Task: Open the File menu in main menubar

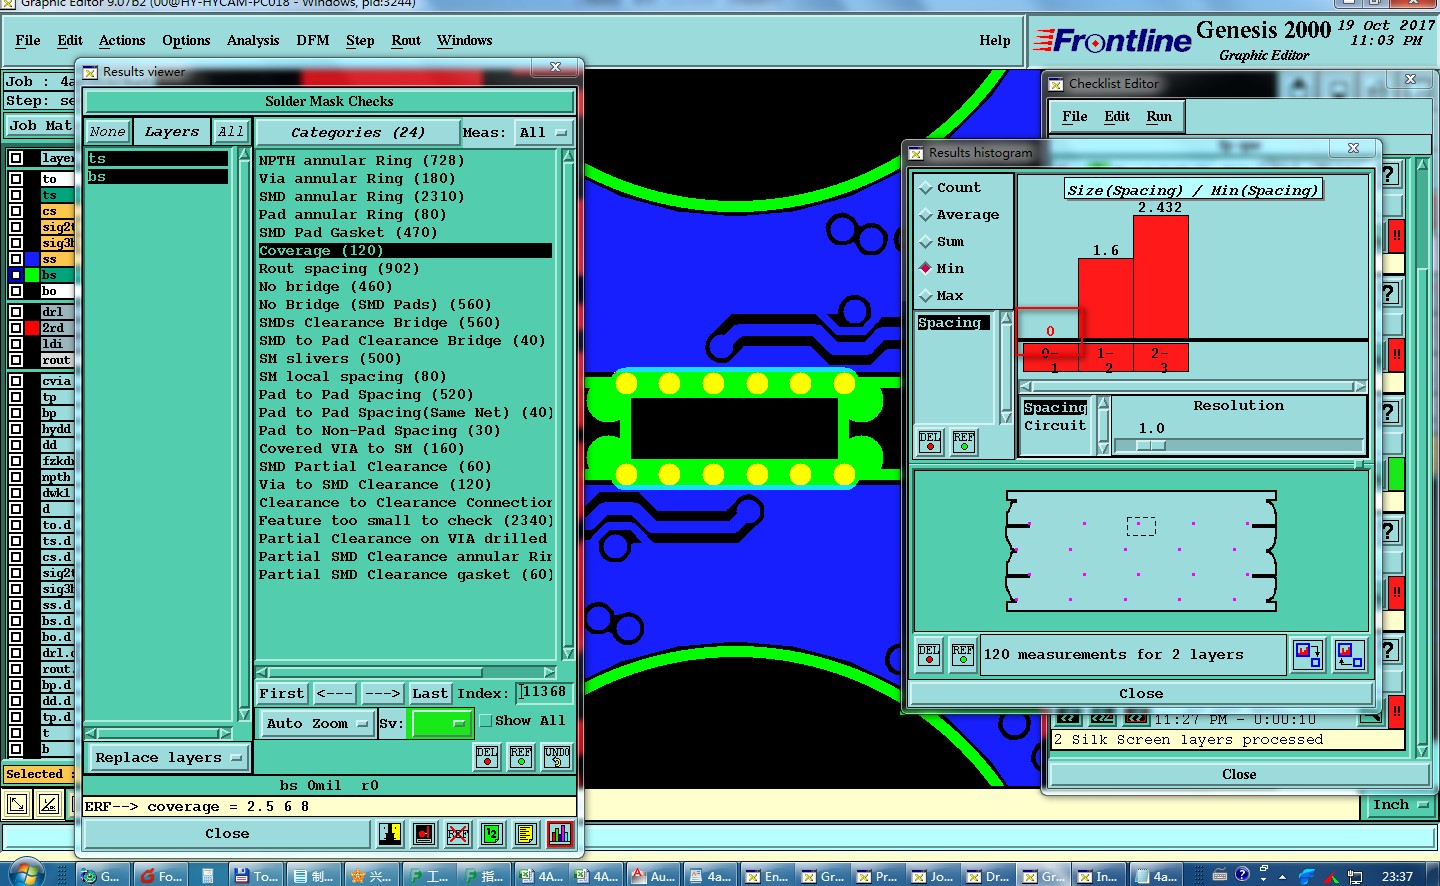Action: (x=28, y=40)
